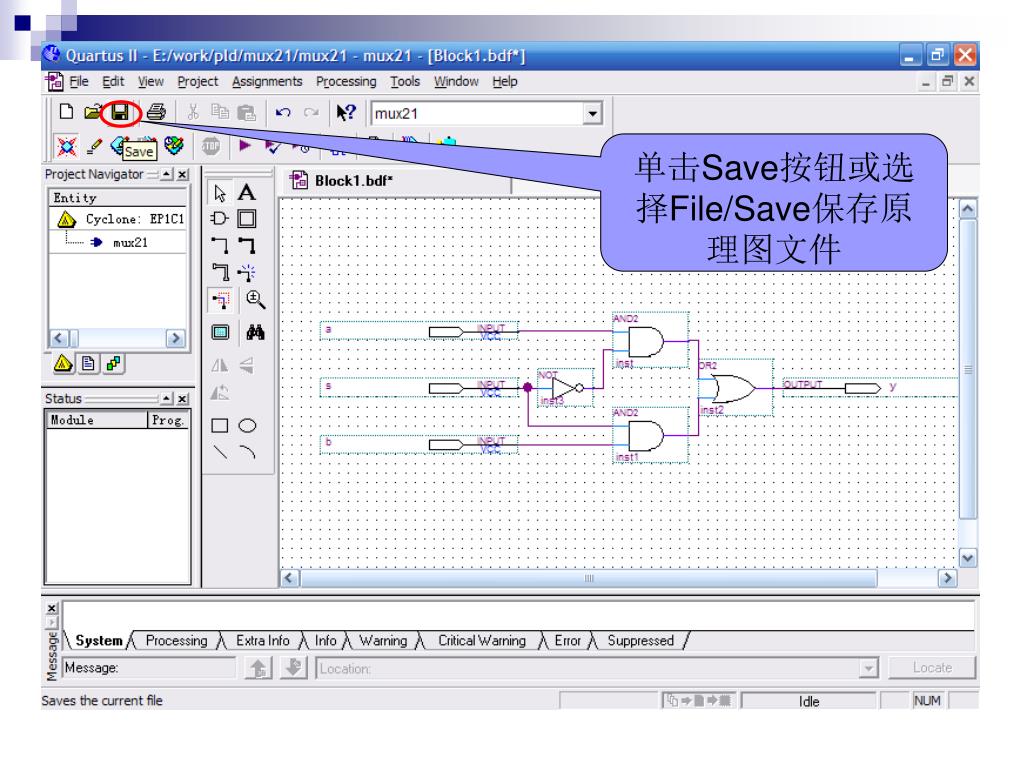Close the Status panel
Viewport: 1024px width, 768px height.
pos(183,398)
